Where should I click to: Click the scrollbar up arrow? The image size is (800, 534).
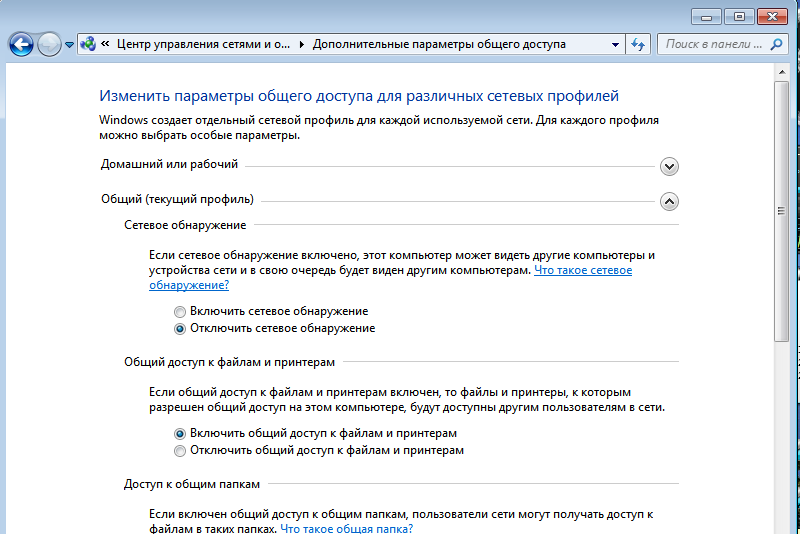coord(782,72)
